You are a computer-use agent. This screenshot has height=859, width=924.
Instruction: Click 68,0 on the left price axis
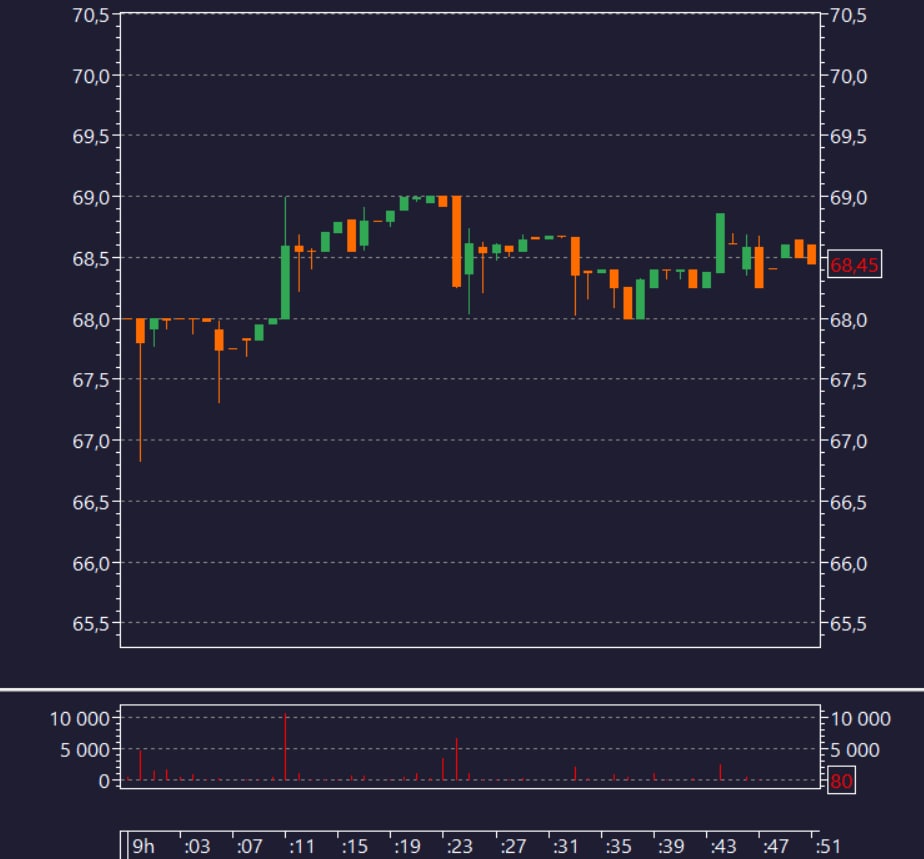tap(91, 320)
